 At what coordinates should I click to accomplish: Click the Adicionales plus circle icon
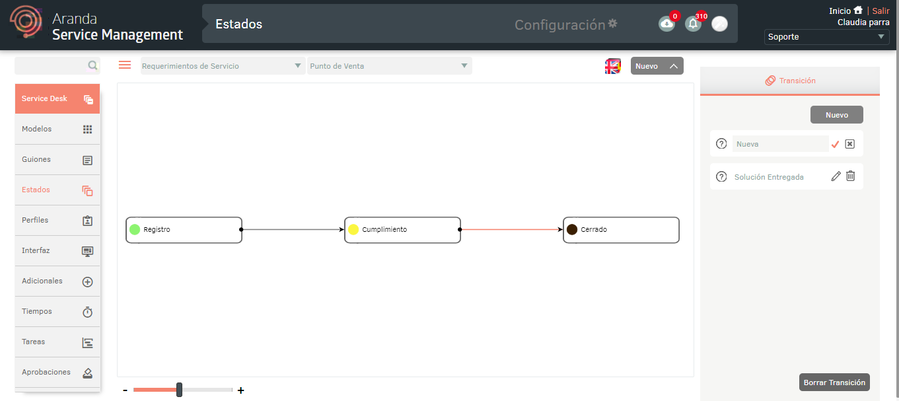pos(88,282)
